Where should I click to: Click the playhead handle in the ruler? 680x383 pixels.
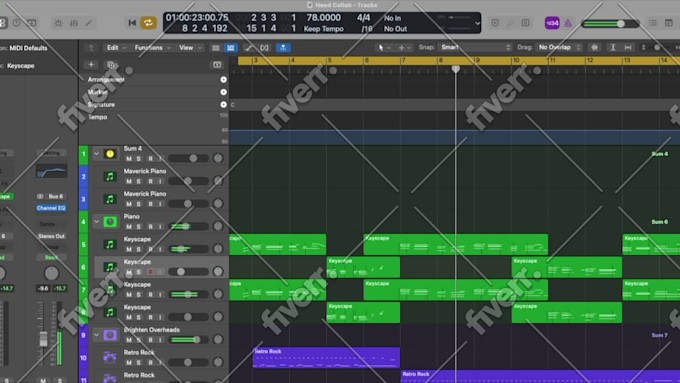pos(455,69)
